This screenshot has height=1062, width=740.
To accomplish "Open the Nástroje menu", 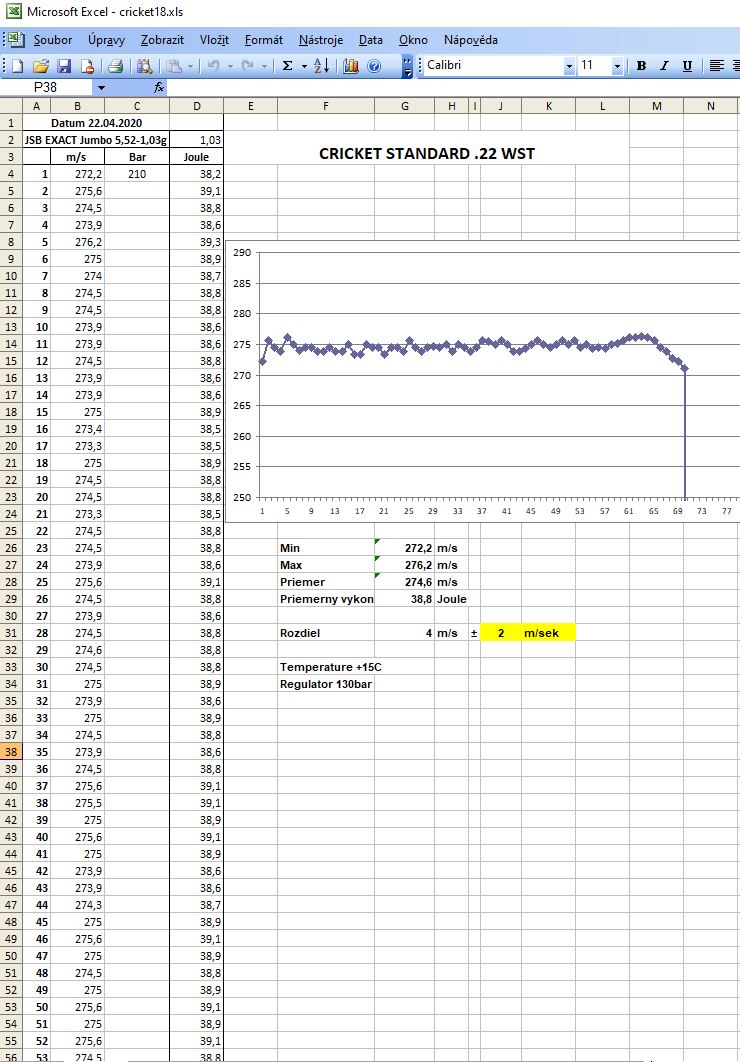I will (321, 40).
